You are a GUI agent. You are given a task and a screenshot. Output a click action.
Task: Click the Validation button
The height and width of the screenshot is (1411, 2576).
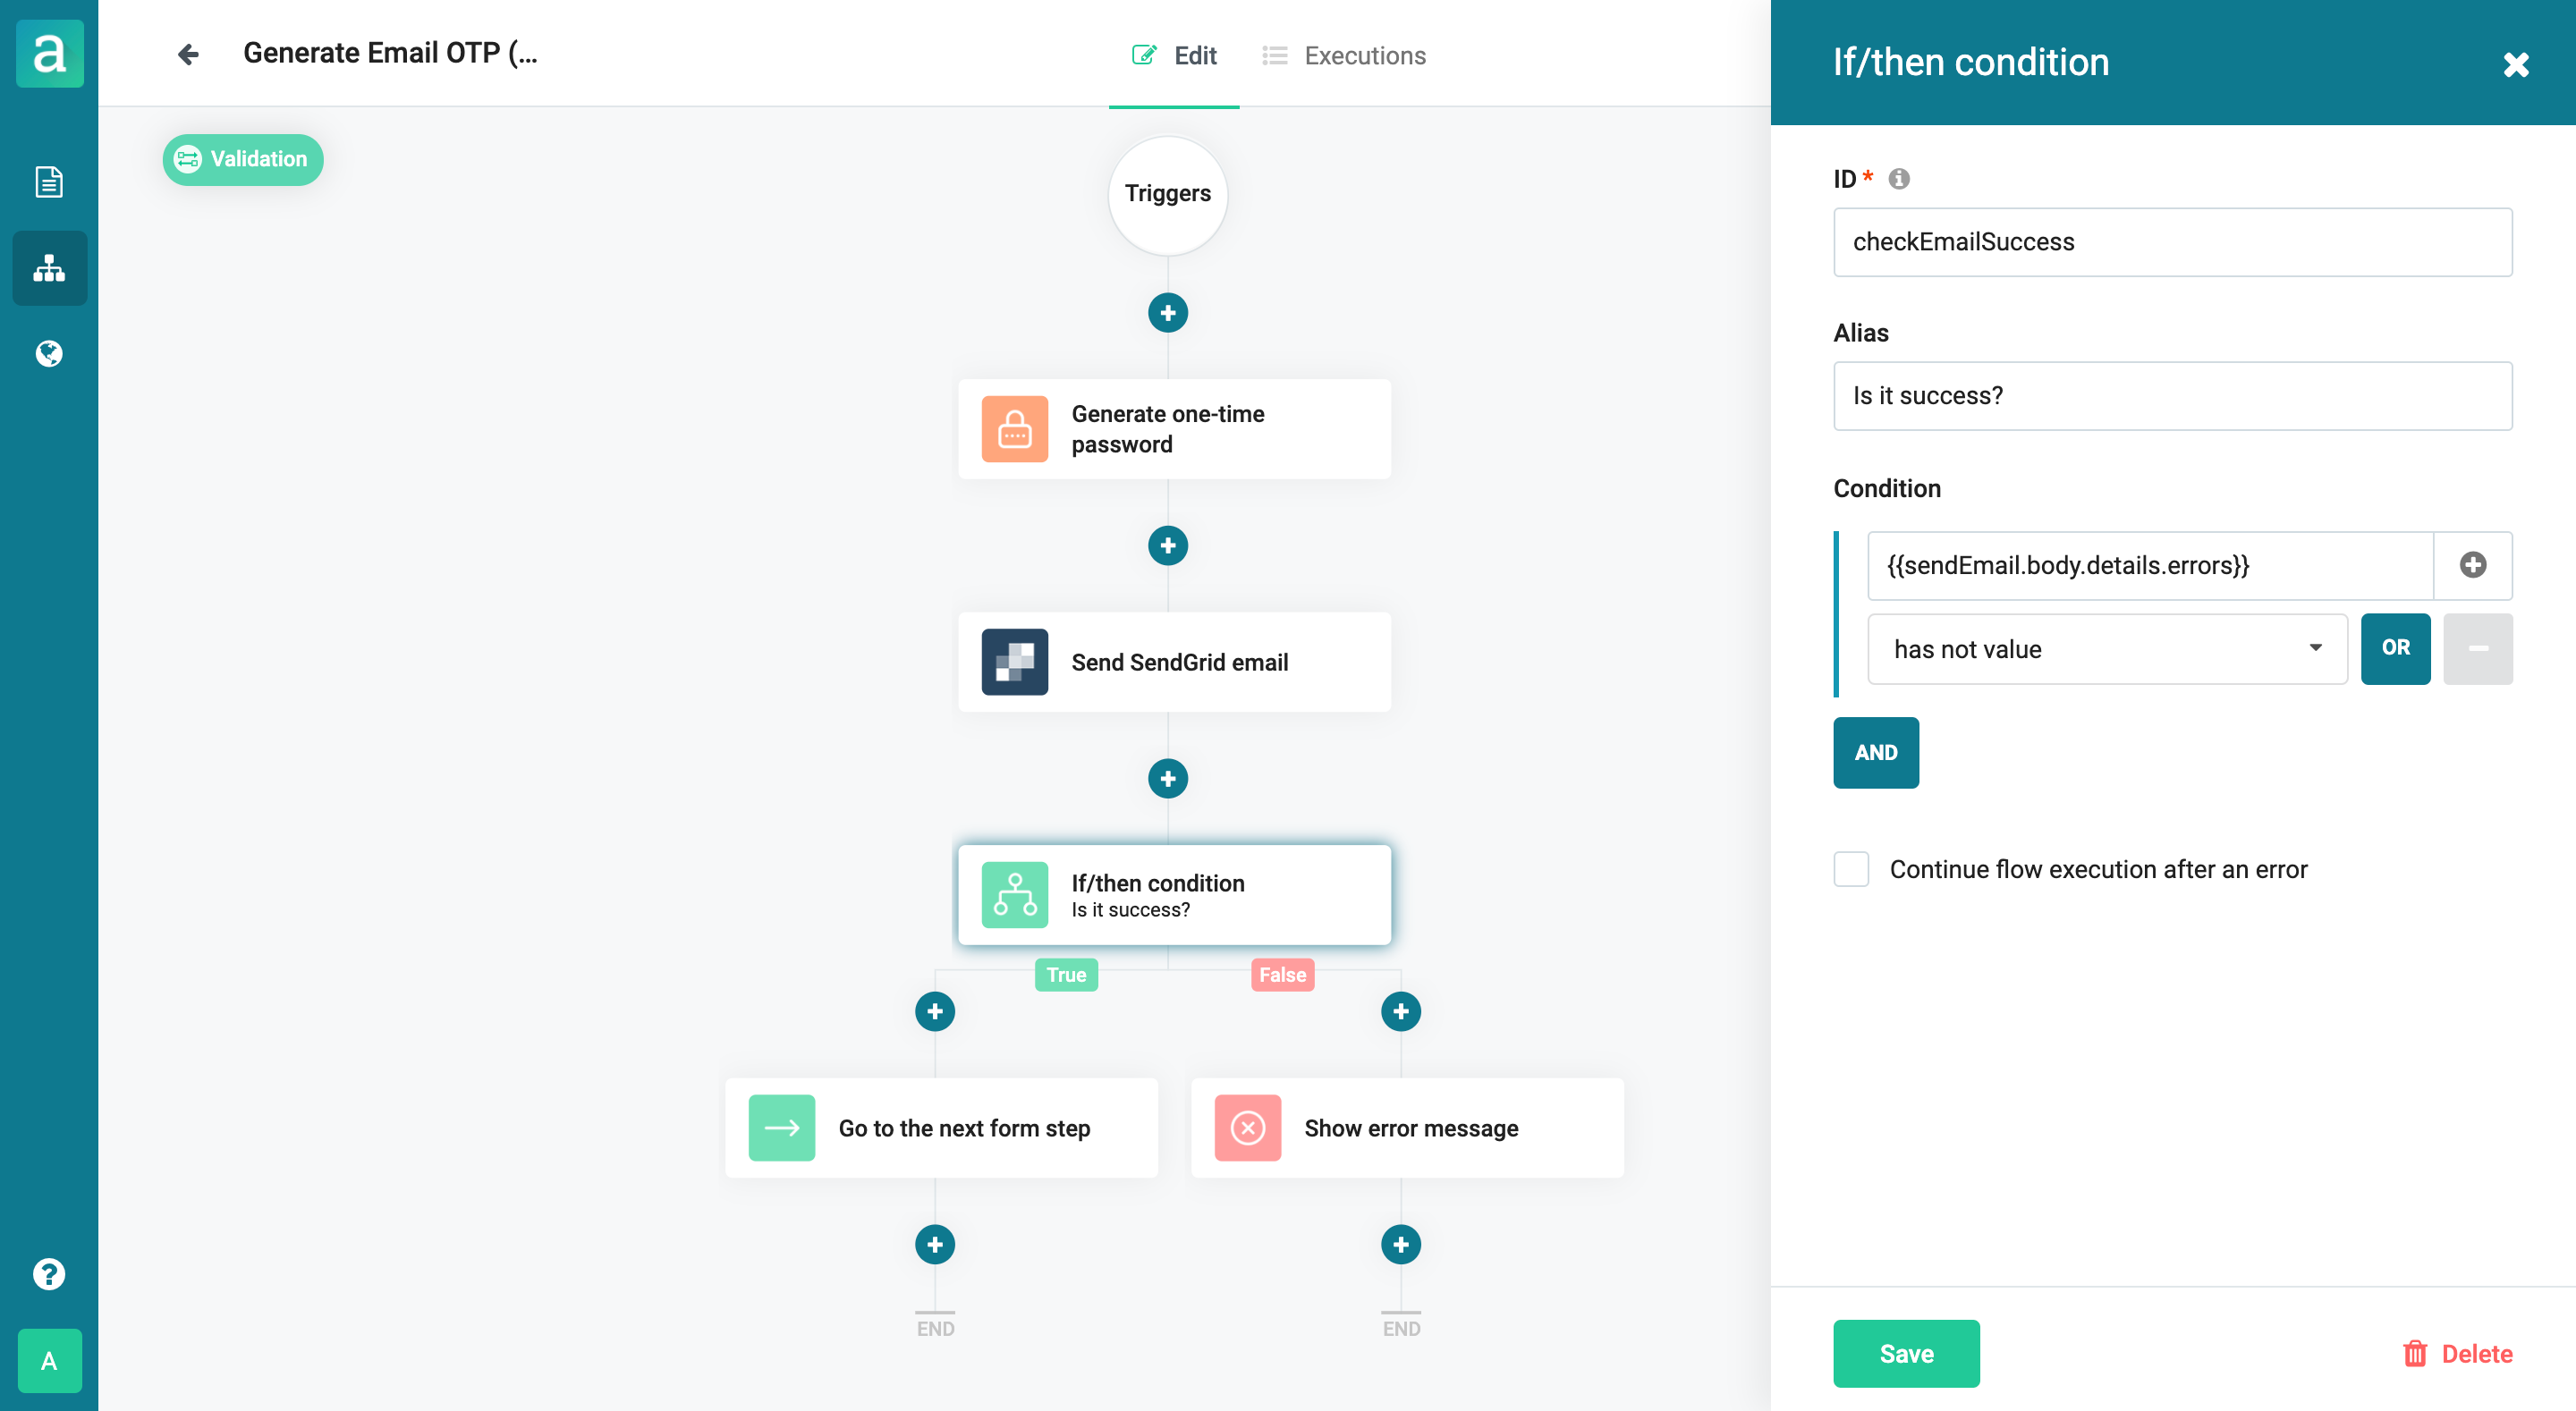pos(242,159)
